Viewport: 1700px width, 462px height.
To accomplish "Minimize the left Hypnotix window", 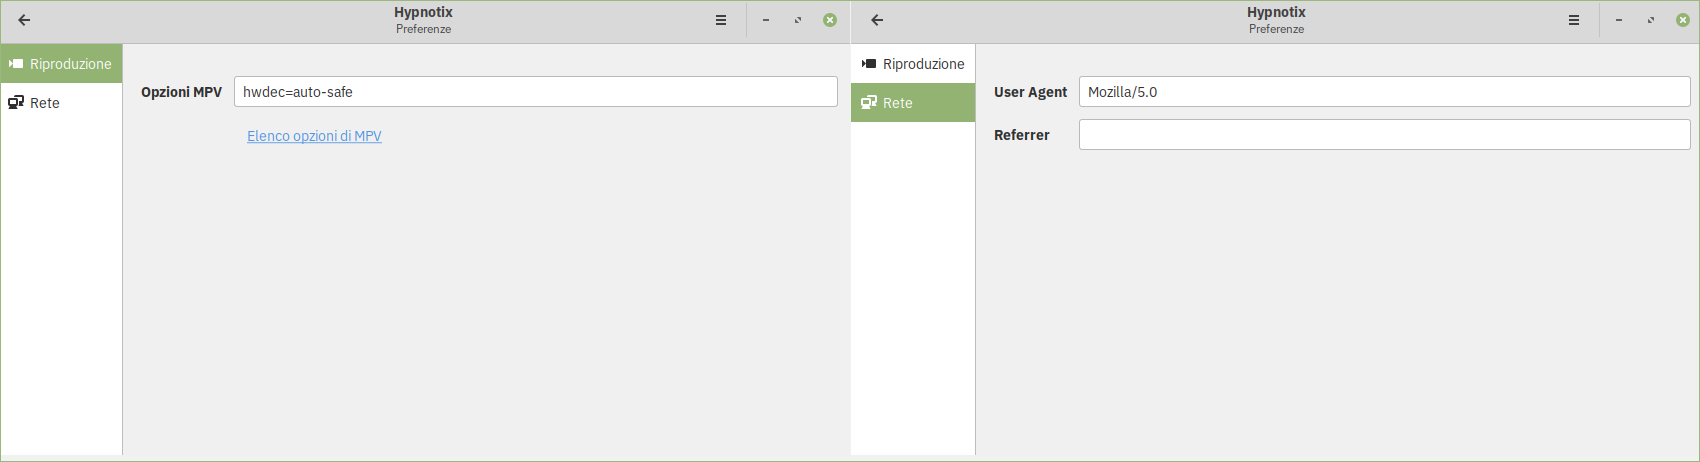I will (x=766, y=20).
